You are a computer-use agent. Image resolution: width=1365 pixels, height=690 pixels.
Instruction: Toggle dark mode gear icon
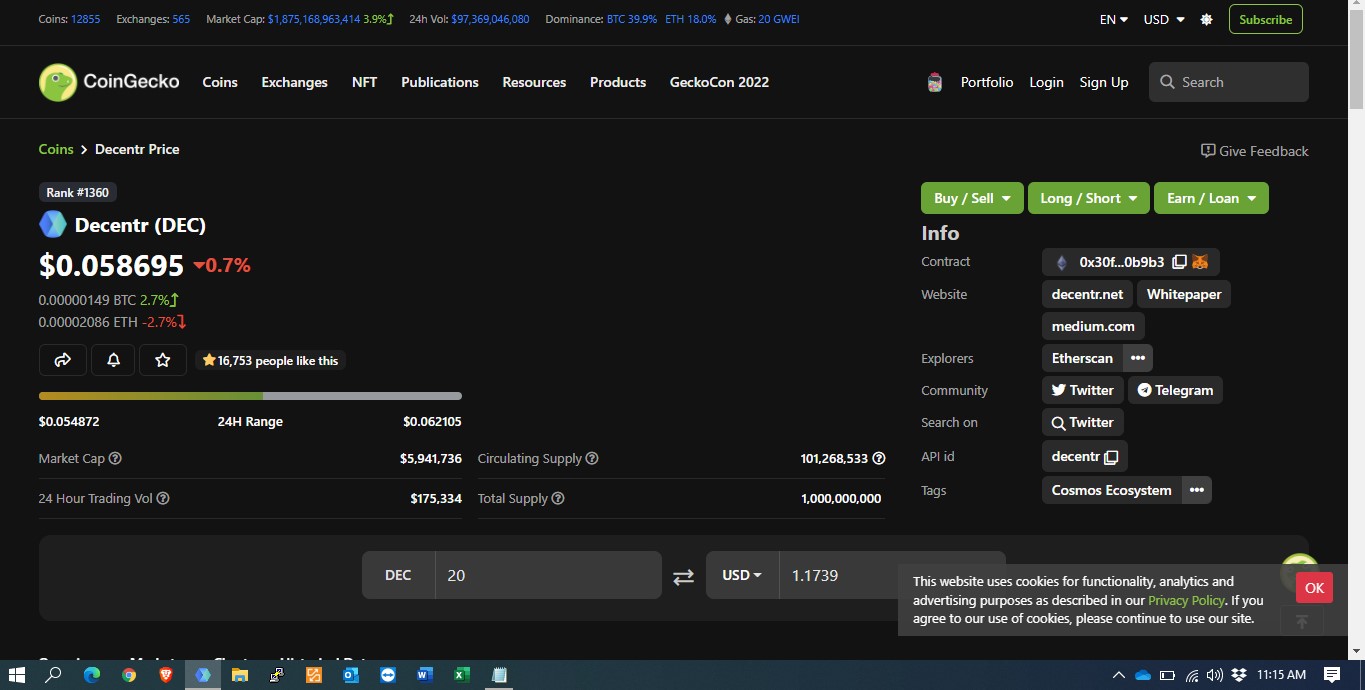pyautogui.click(x=1206, y=19)
